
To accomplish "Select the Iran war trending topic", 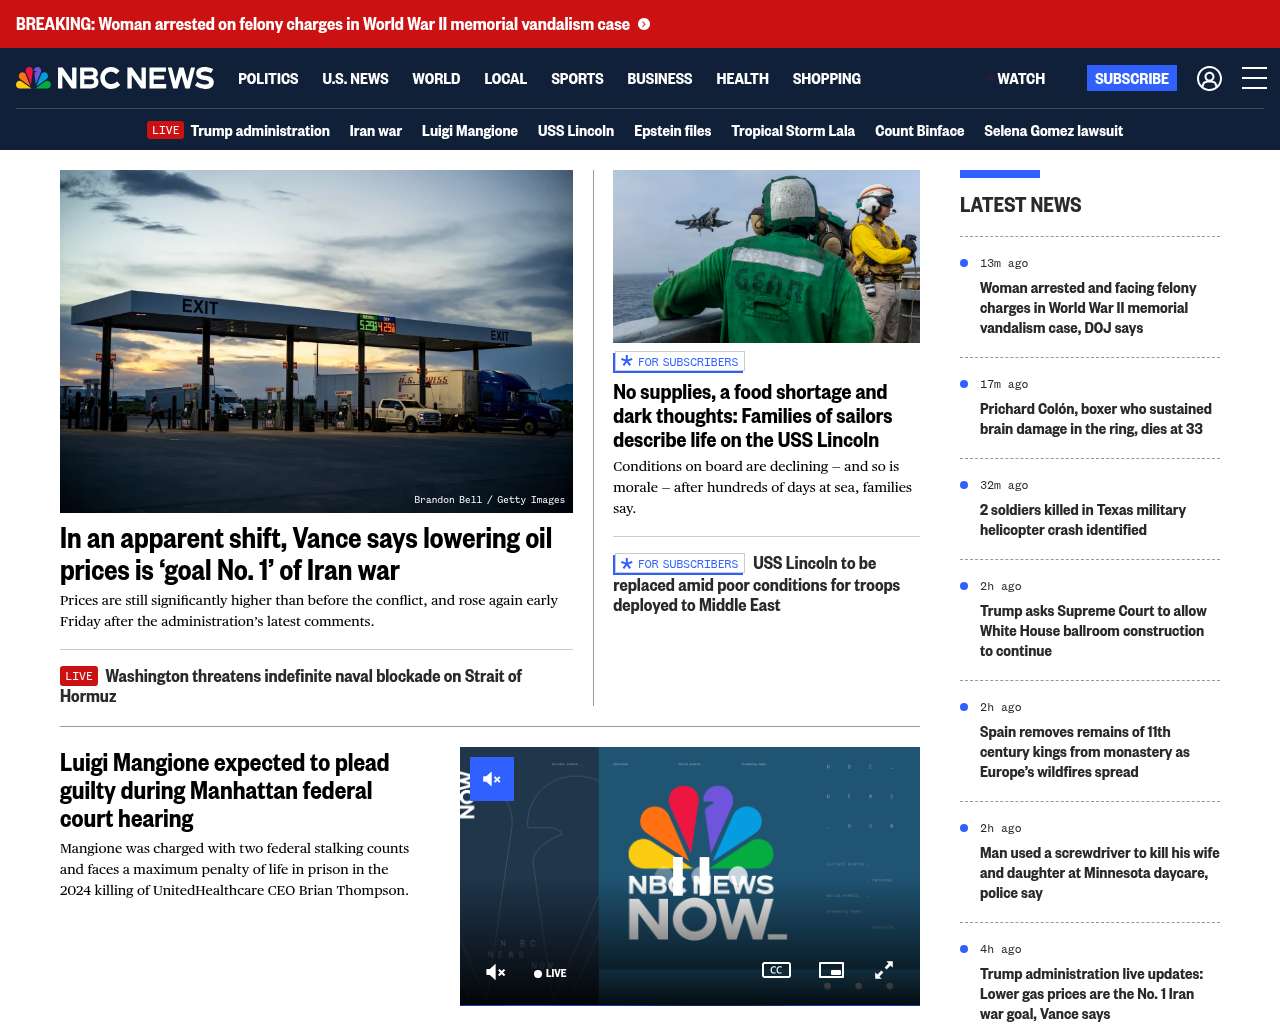I will click(x=375, y=130).
